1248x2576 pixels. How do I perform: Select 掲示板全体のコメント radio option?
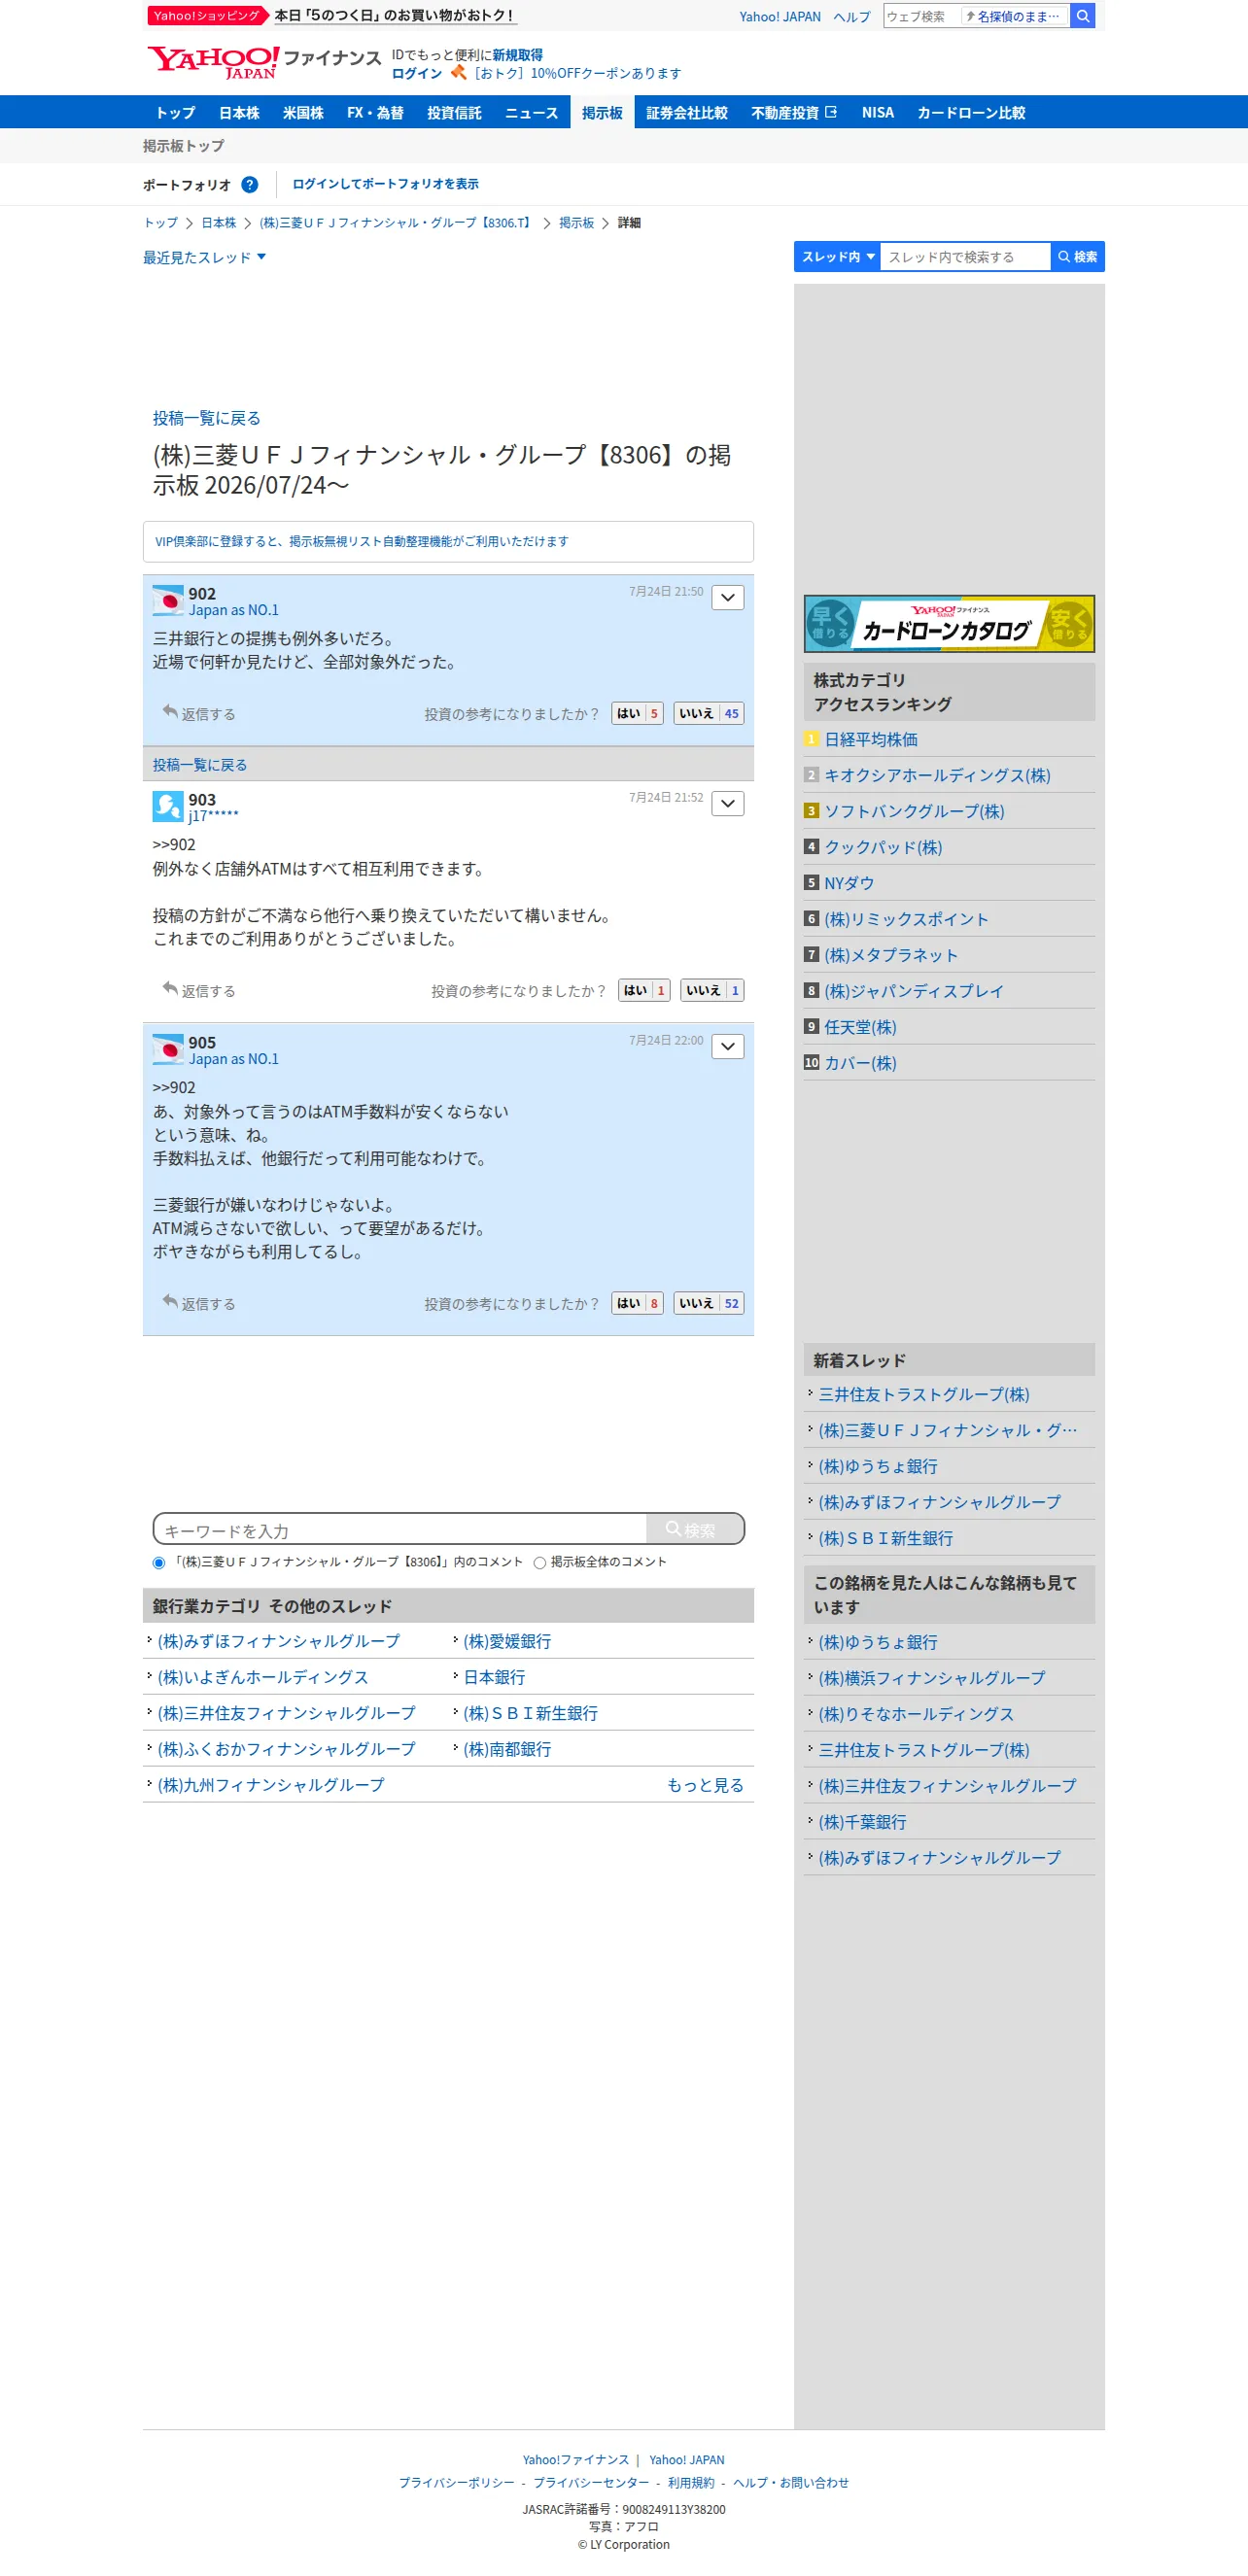coord(540,1562)
